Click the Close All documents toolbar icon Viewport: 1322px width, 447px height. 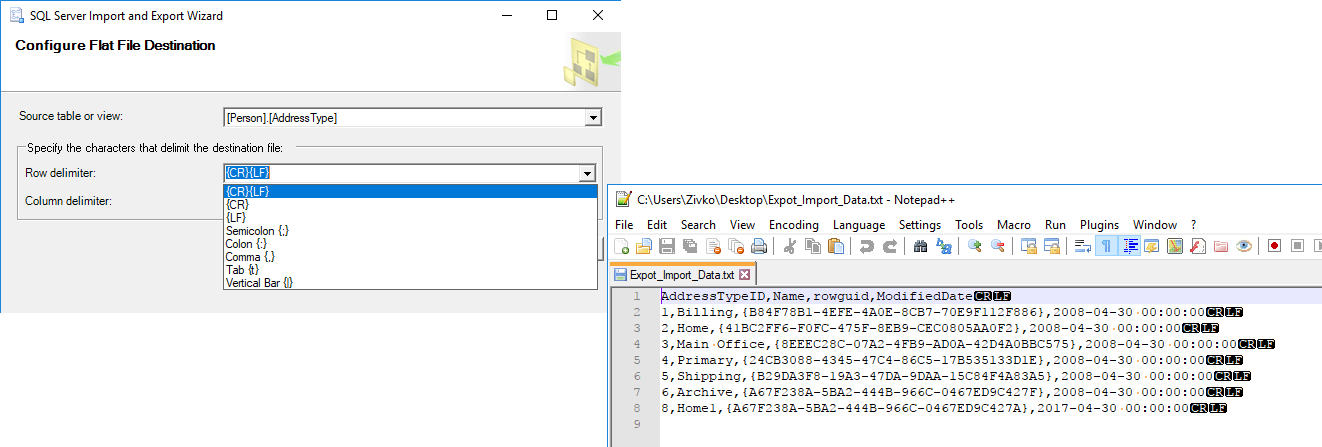(x=736, y=246)
